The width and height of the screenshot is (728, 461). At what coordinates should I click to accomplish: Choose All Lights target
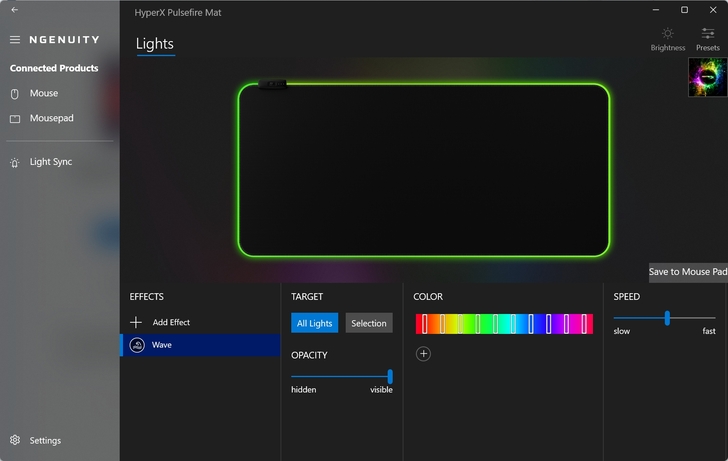[x=314, y=323]
